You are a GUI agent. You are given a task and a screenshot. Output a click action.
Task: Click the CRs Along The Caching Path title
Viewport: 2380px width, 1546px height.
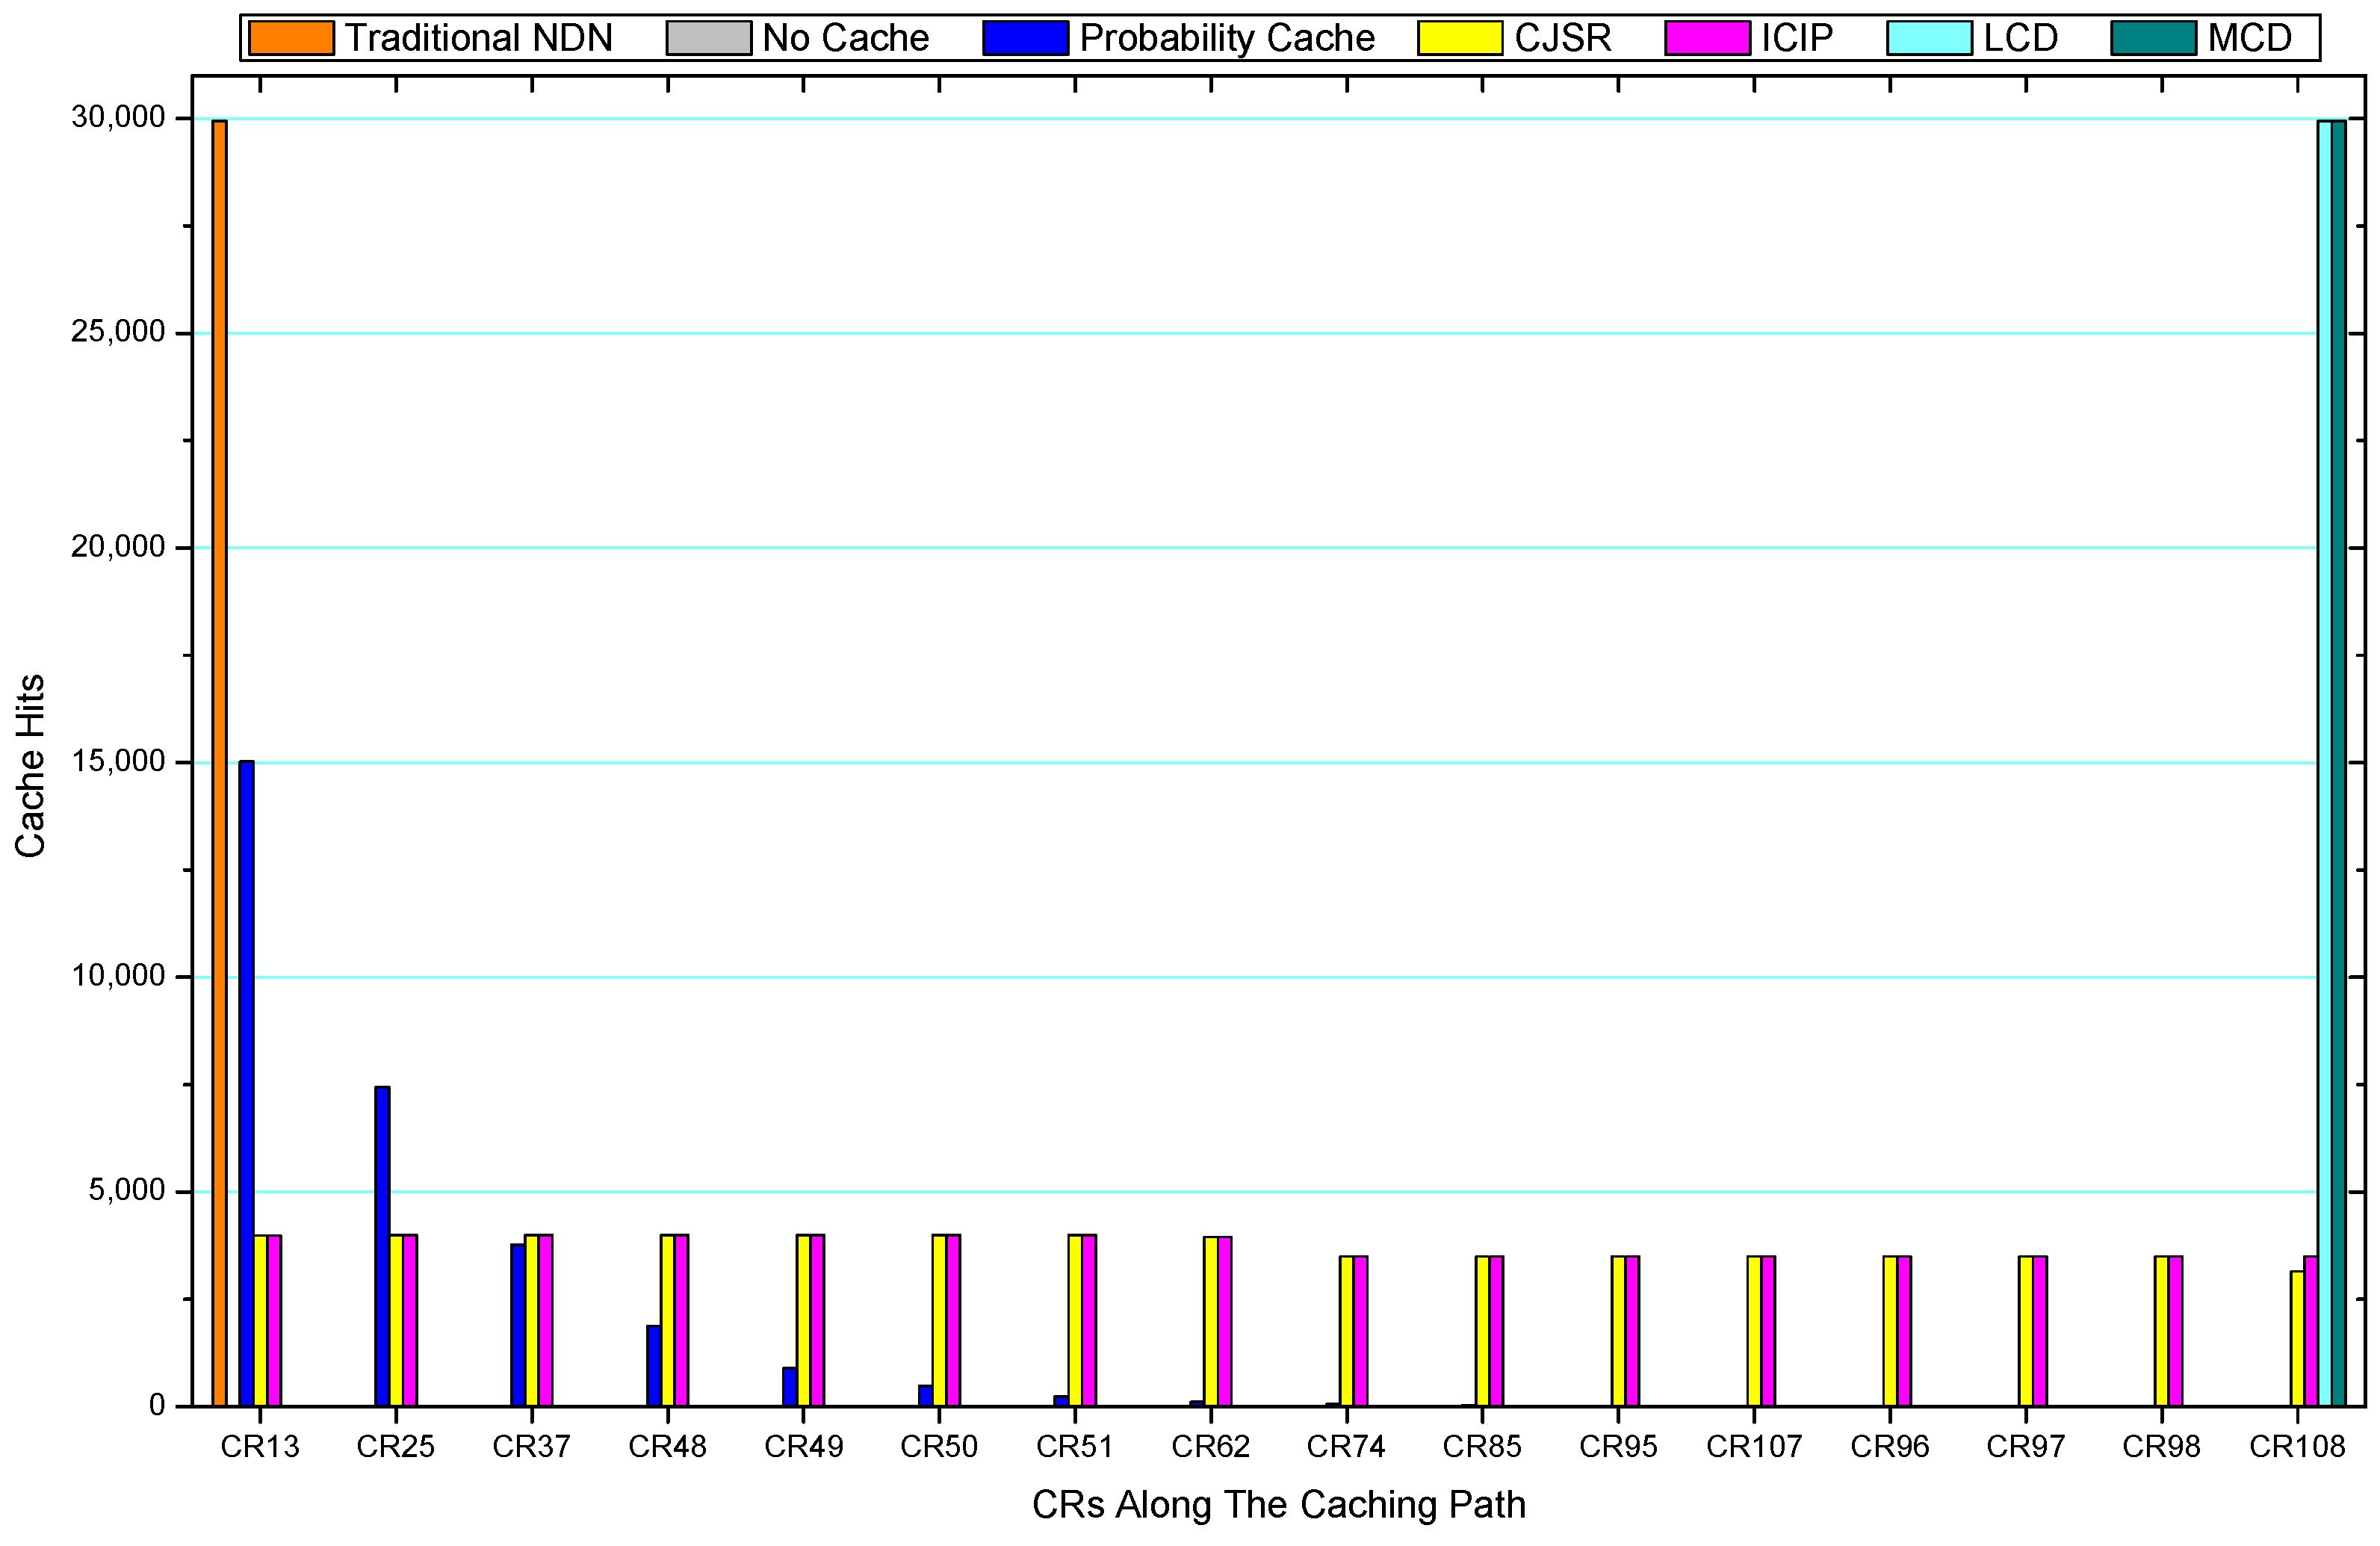click(x=1278, y=1504)
